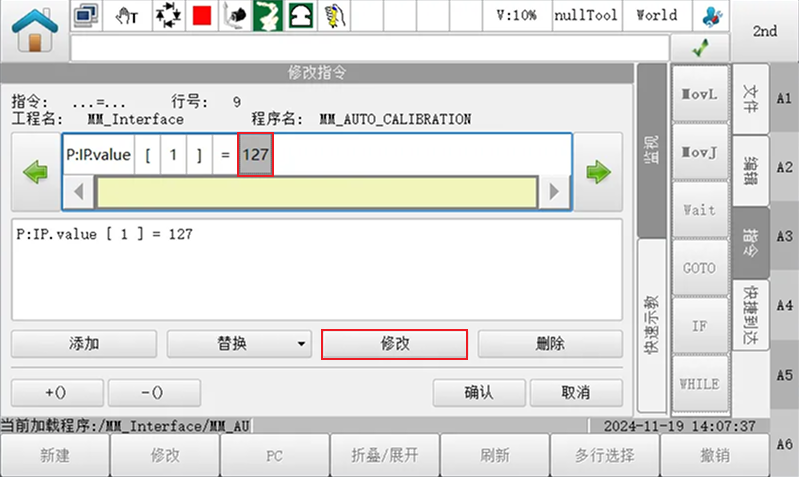Go to the home screen icon
This screenshot has height=477, width=799.
pos(35,31)
